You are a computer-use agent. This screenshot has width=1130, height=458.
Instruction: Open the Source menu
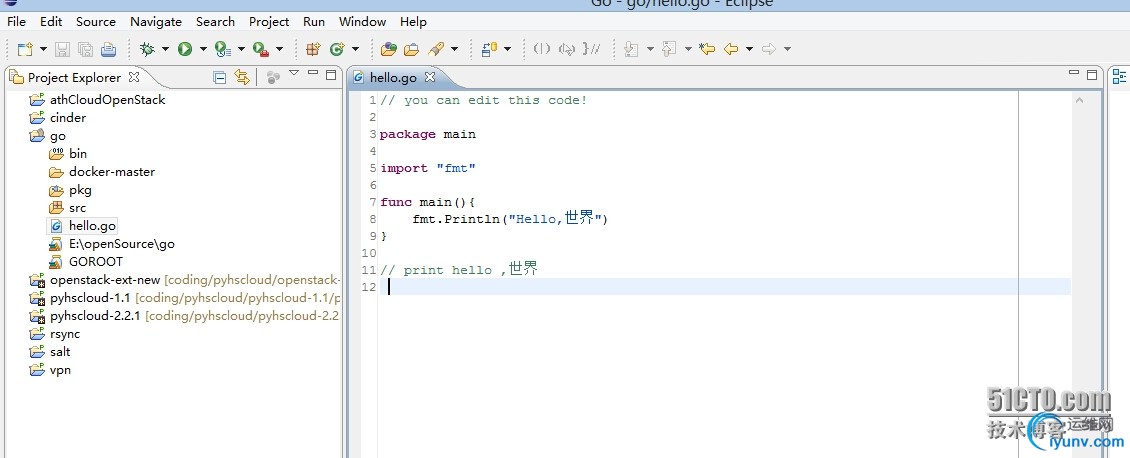pos(96,22)
